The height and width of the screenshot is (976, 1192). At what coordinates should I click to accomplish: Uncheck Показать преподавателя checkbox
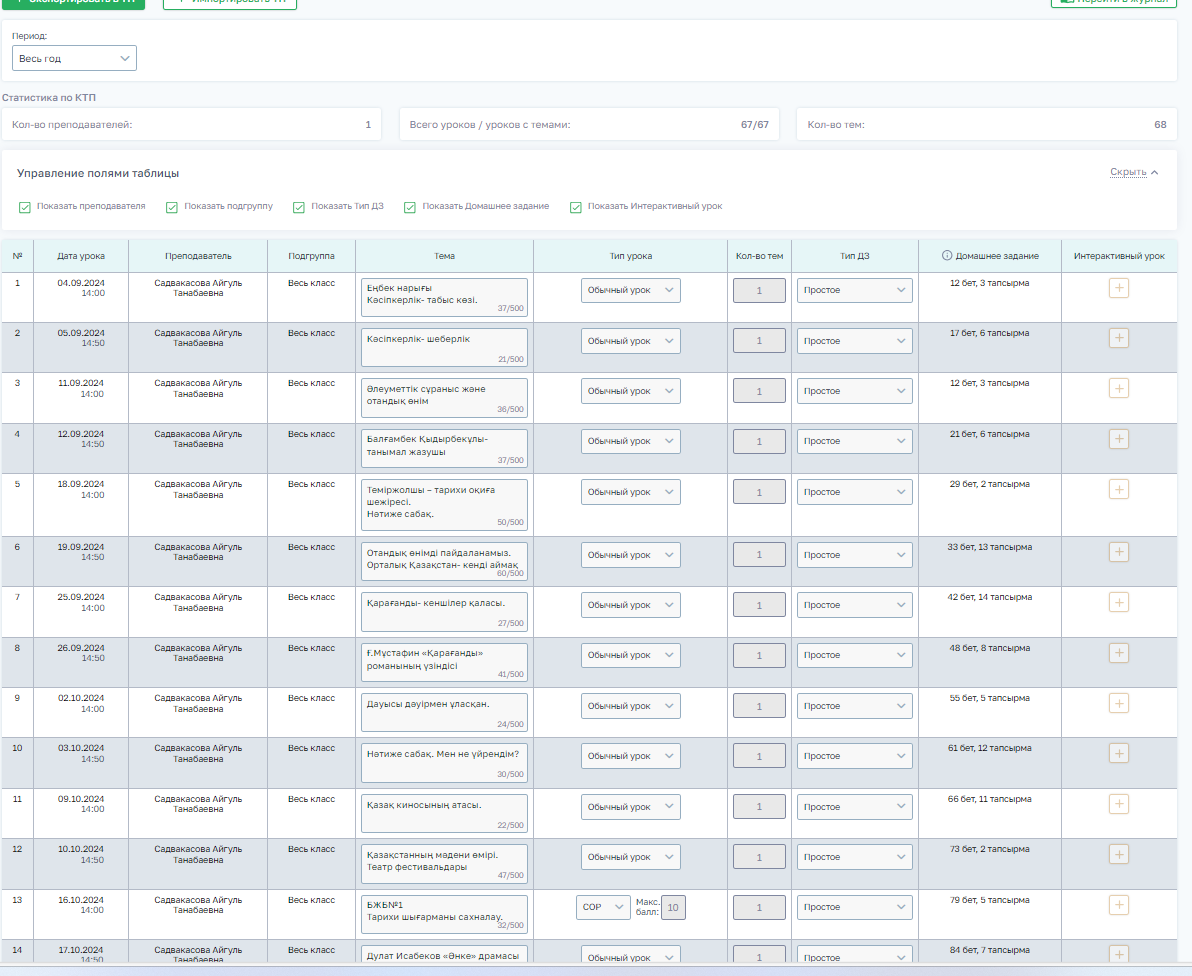pyautogui.click(x=25, y=207)
